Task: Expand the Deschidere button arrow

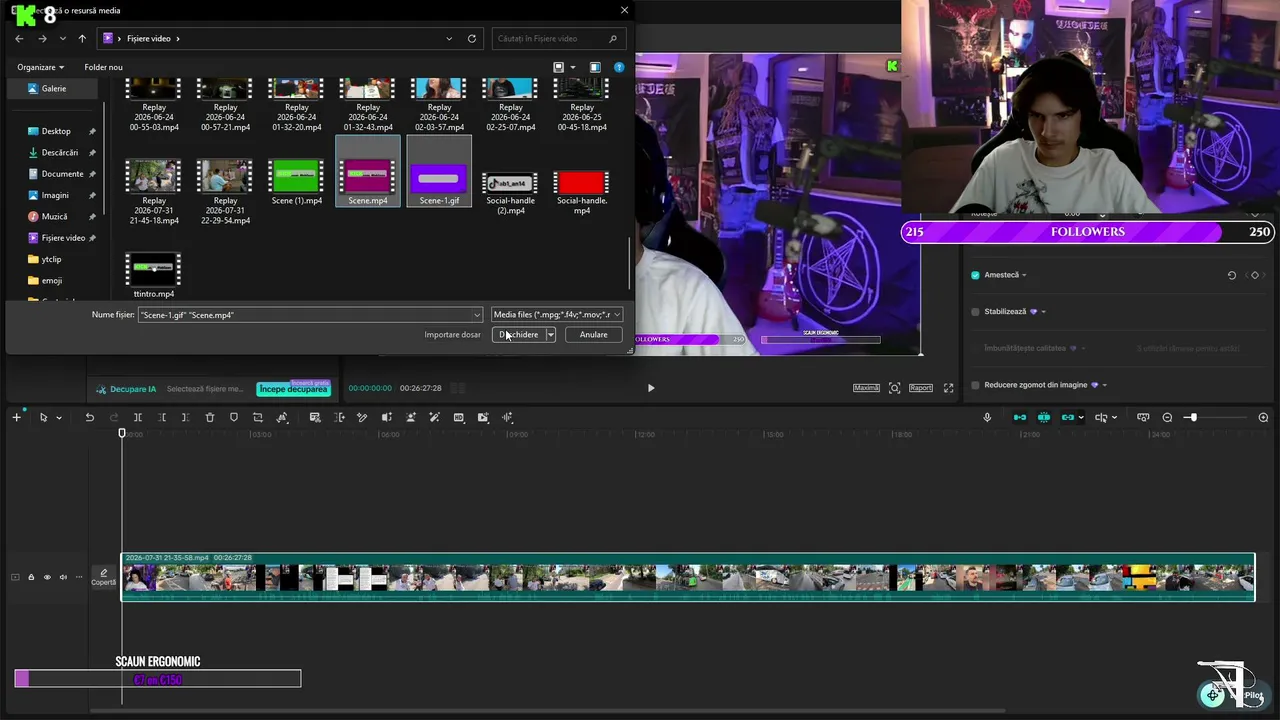Action: click(x=550, y=335)
